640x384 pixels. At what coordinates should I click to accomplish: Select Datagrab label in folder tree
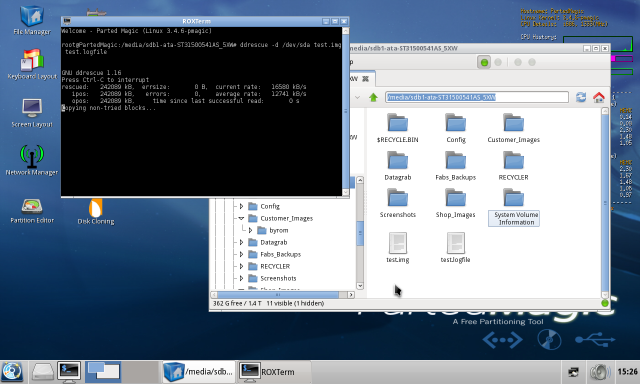[273, 242]
